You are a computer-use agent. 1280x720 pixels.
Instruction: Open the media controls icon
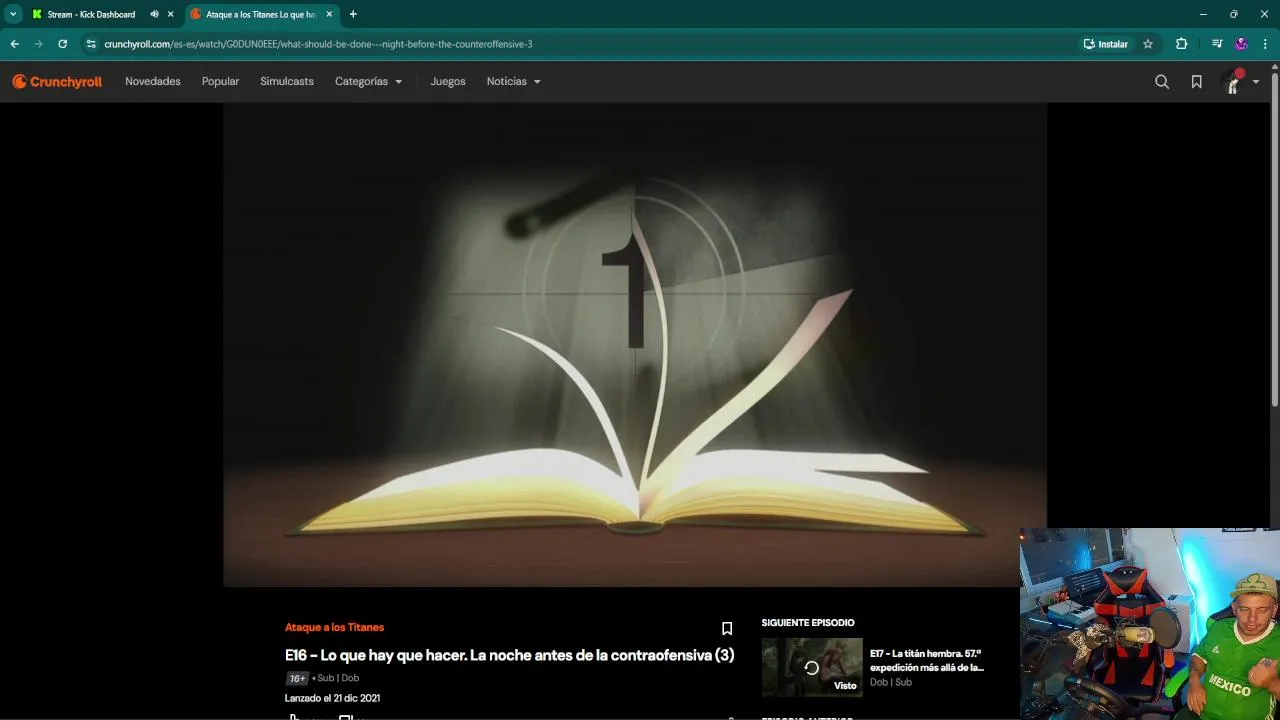click(x=1216, y=44)
